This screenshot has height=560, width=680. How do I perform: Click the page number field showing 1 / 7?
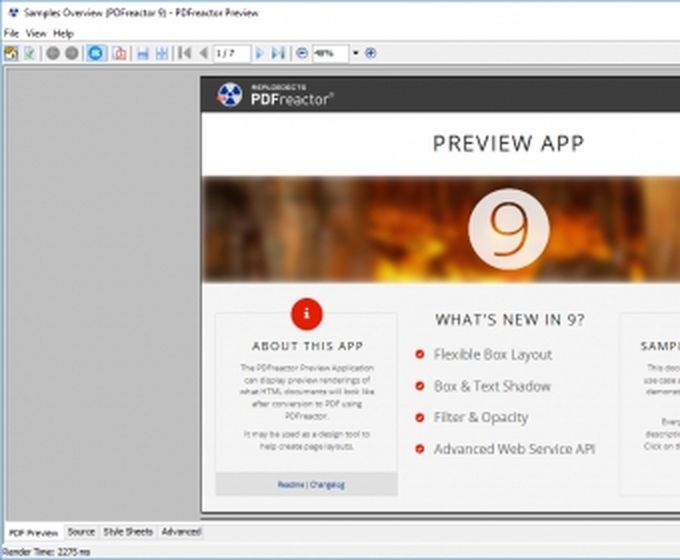tap(231, 53)
